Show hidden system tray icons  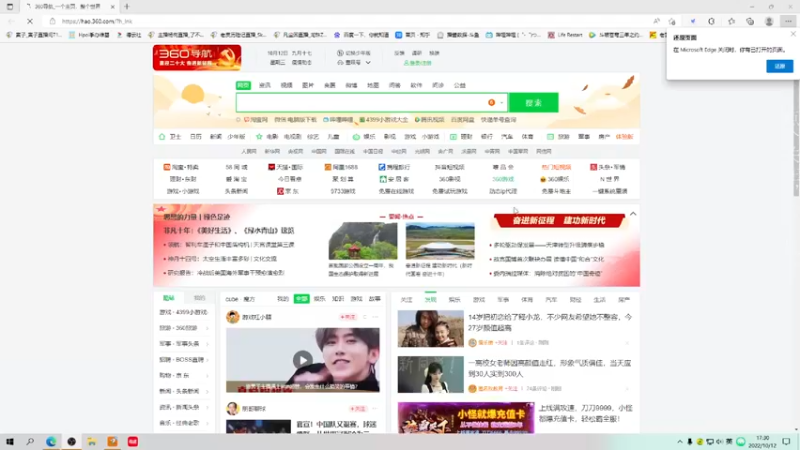click(x=680, y=441)
